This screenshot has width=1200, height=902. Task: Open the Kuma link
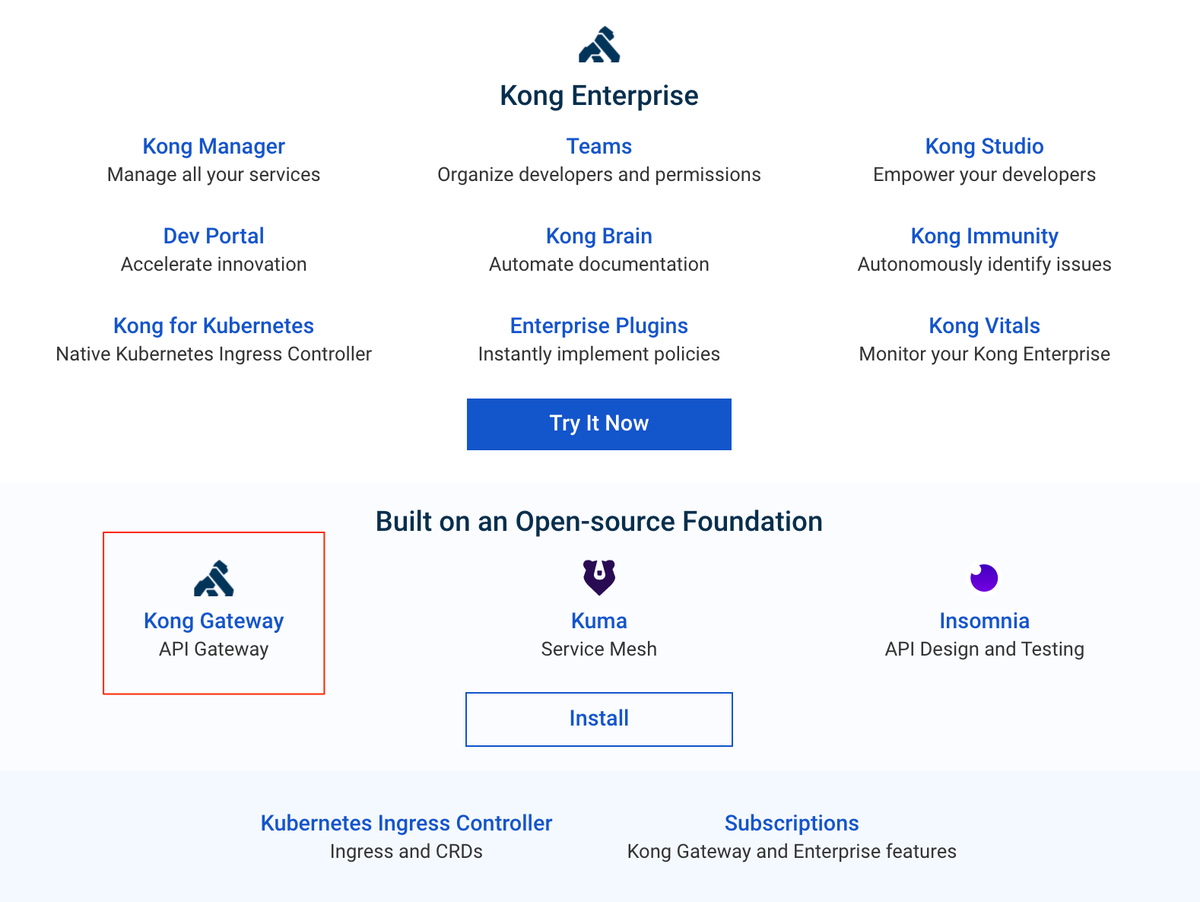coord(598,621)
